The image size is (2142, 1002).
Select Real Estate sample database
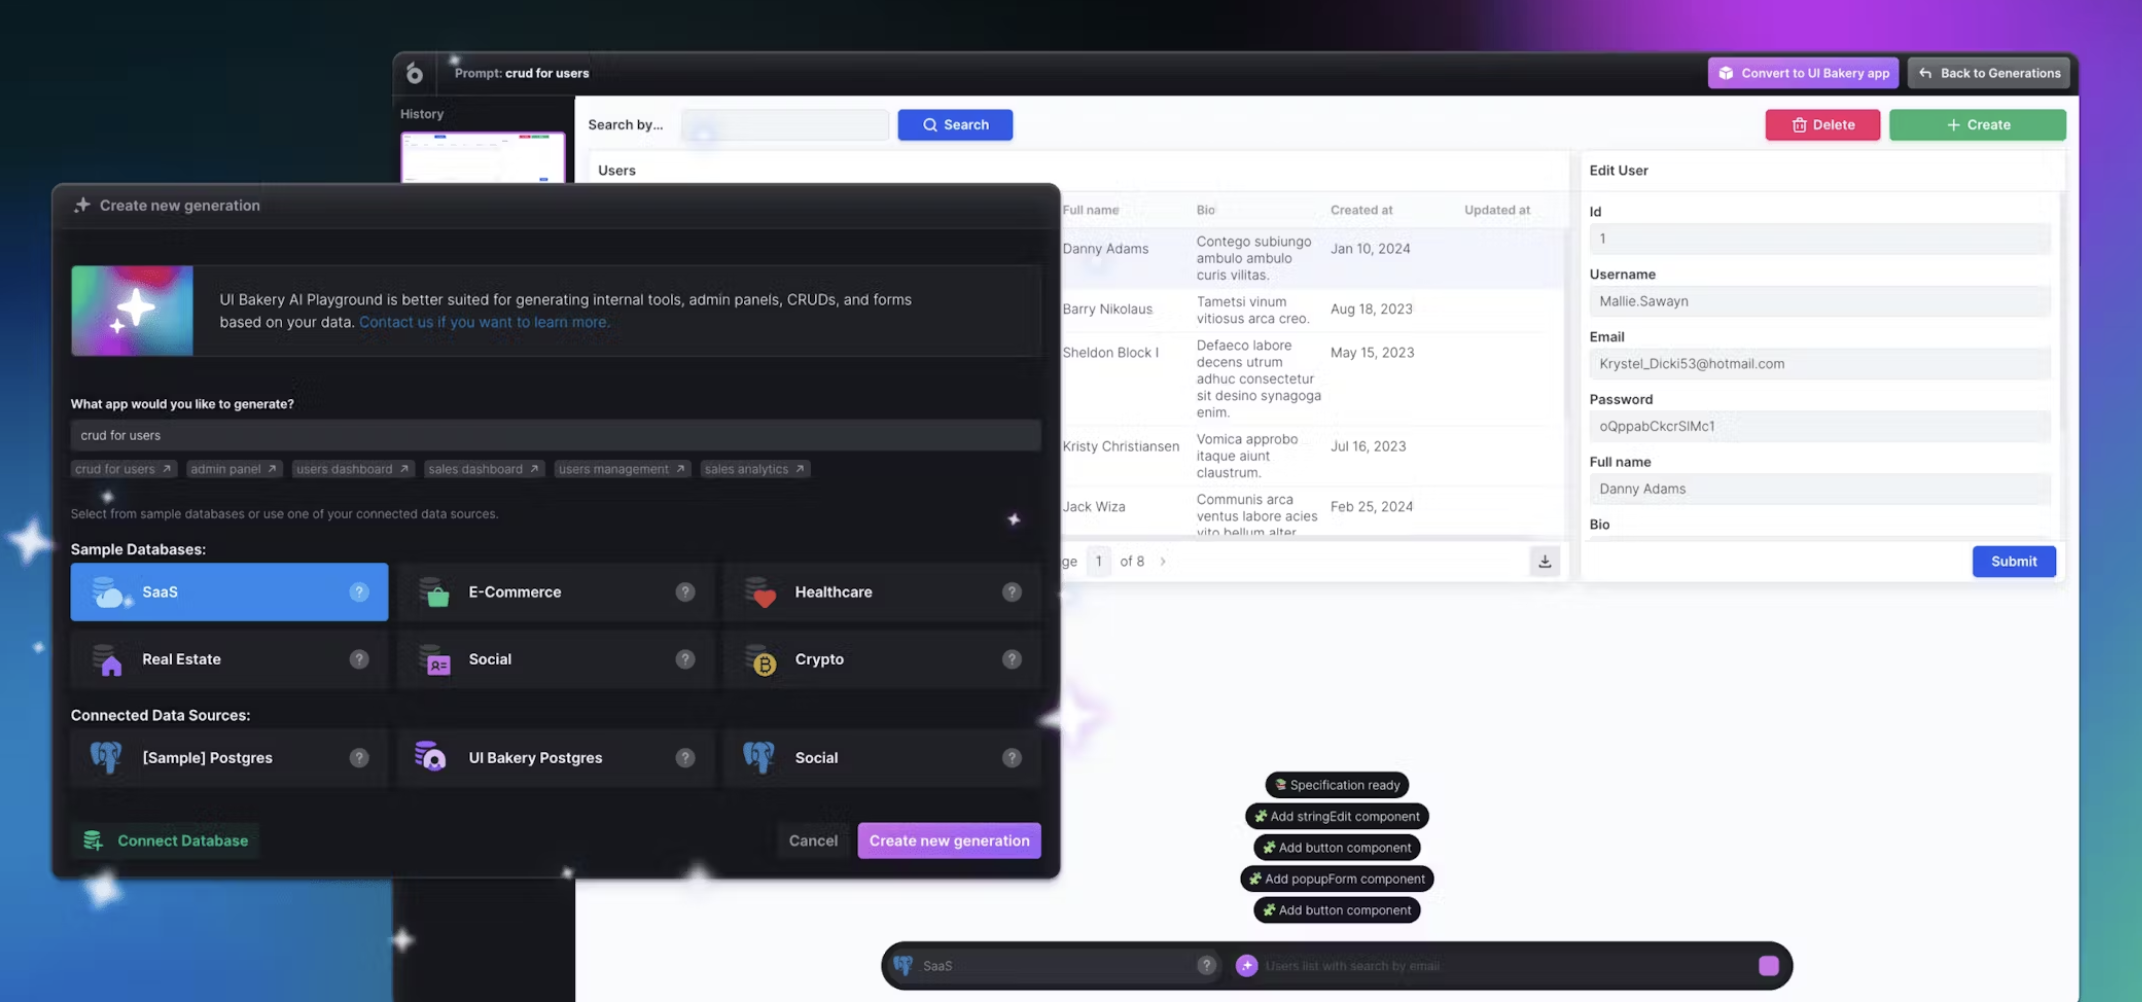click(x=229, y=659)
